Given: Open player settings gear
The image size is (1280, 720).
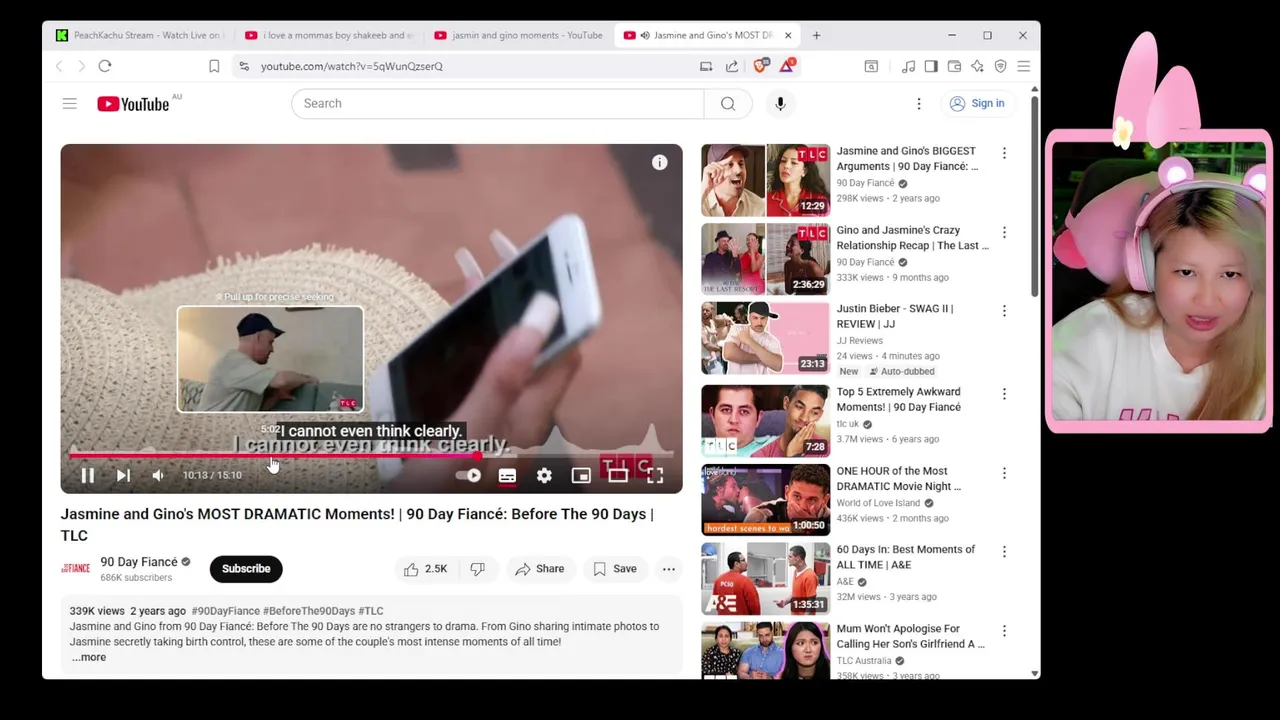Looking at the screenshot, I should [544, 476].
